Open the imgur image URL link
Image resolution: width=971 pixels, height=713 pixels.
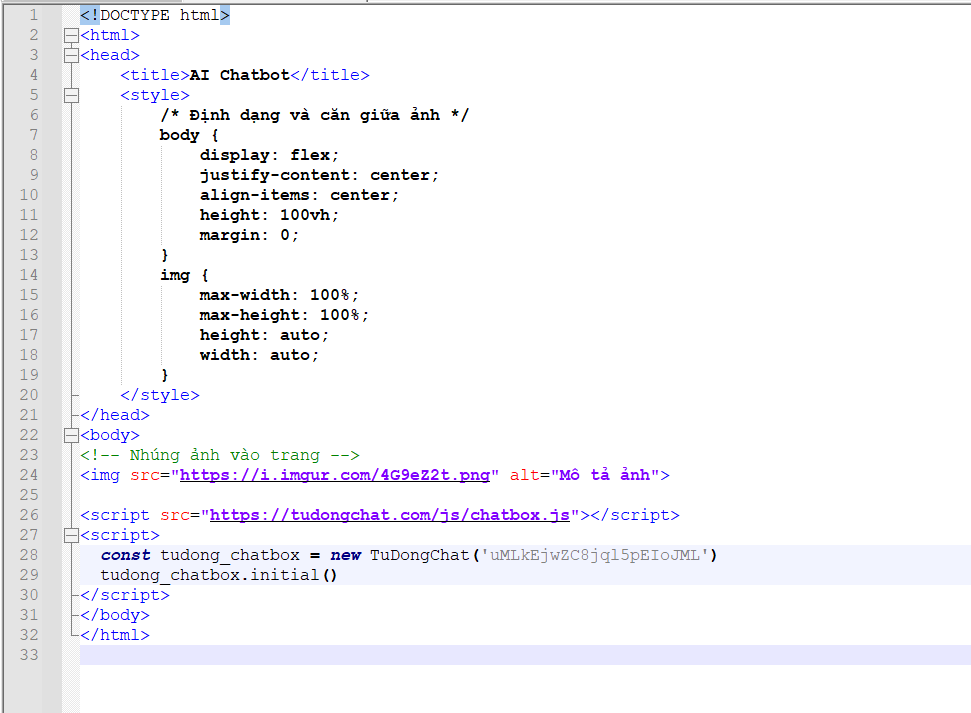[x=334, y=475]
